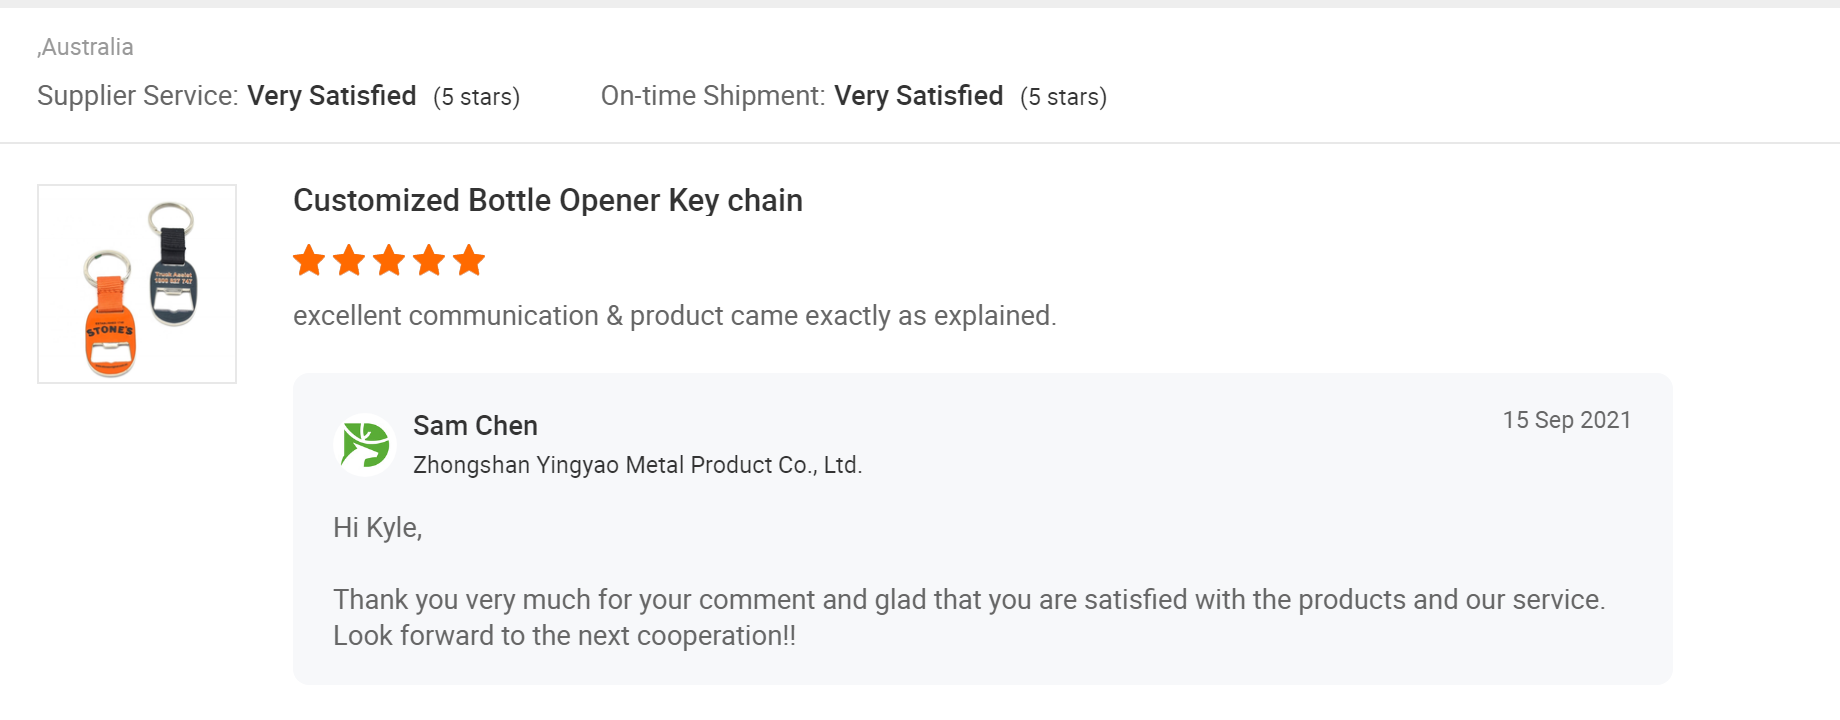Image resolution: width=1840 pixels, height=720 pixels.
Task: Select the Supplier Service Very Satisfied rating
Action: (332, 96)
